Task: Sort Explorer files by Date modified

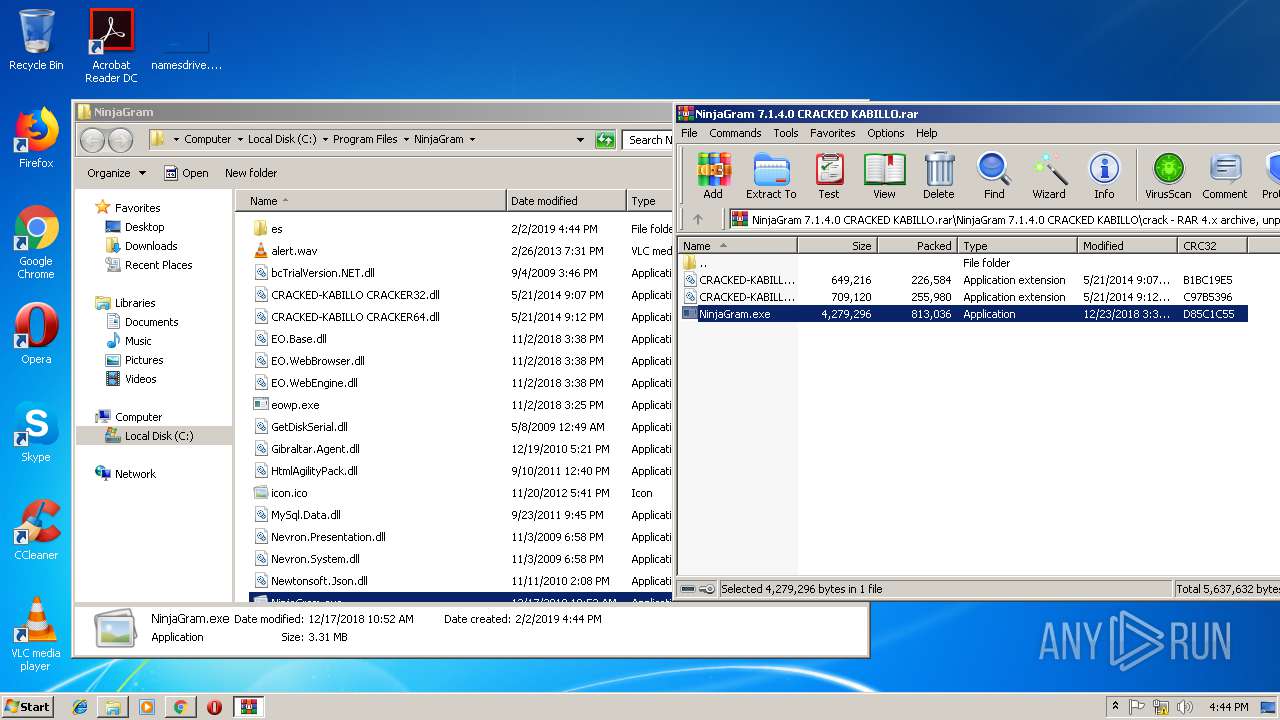Action: tap(566, 201)
